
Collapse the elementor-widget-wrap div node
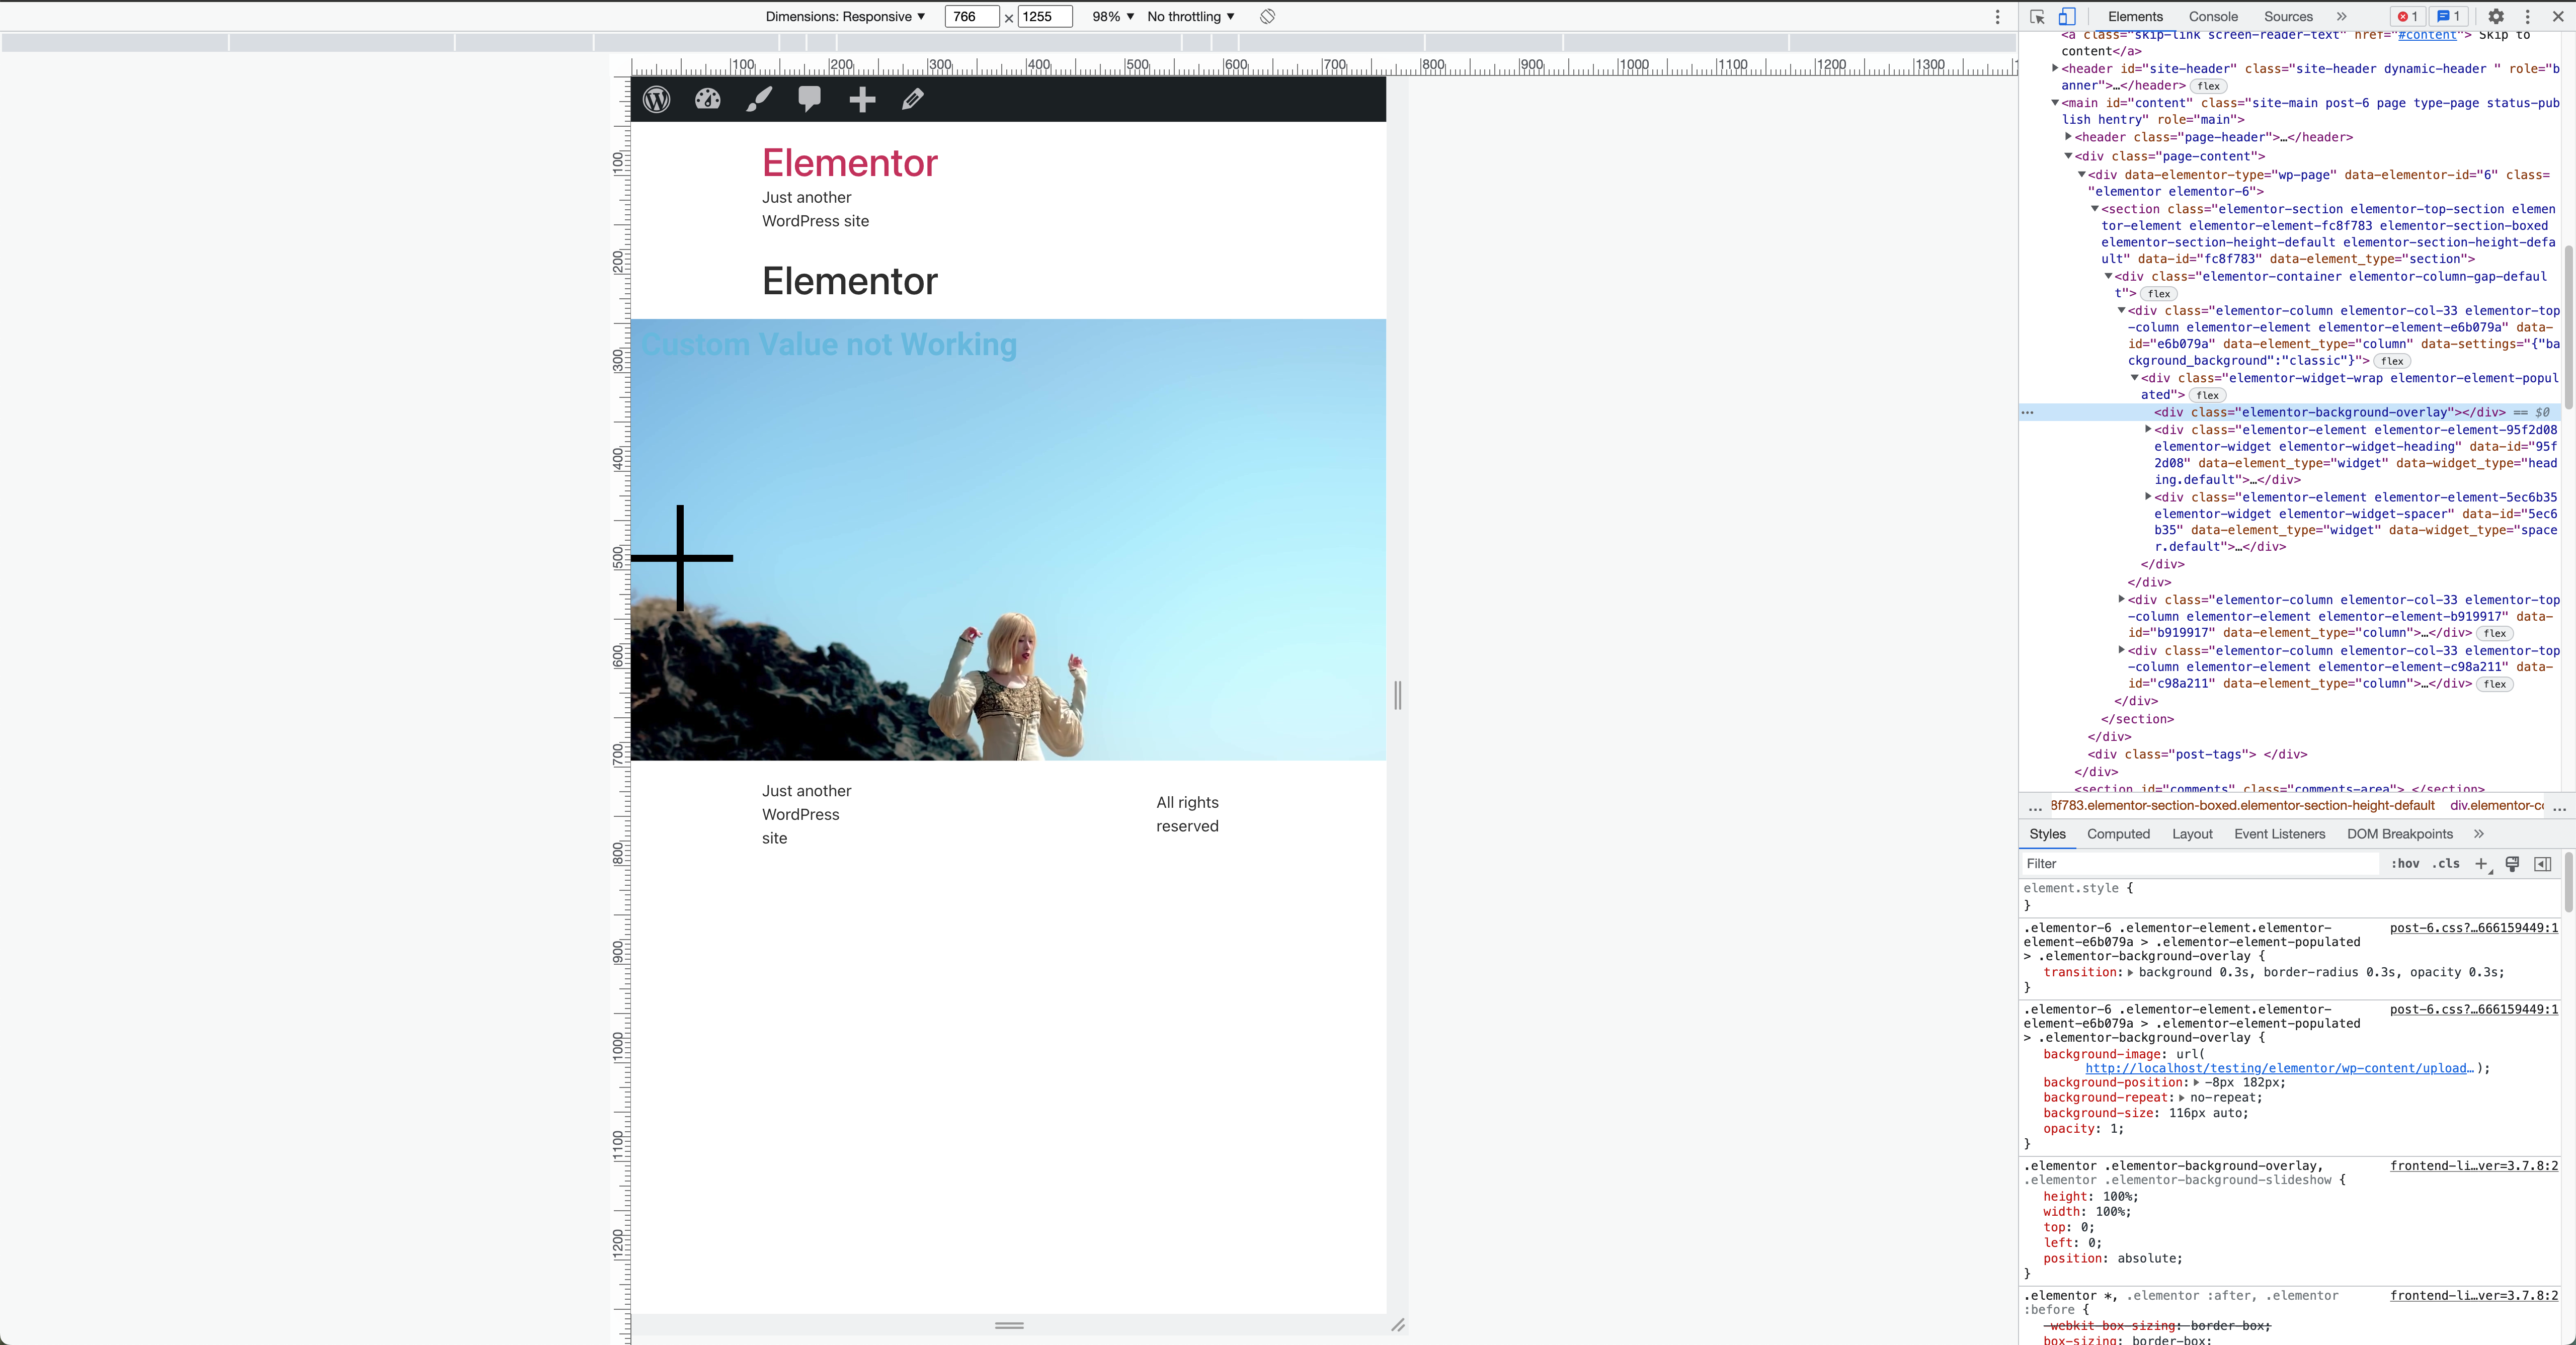(2135, 377)
